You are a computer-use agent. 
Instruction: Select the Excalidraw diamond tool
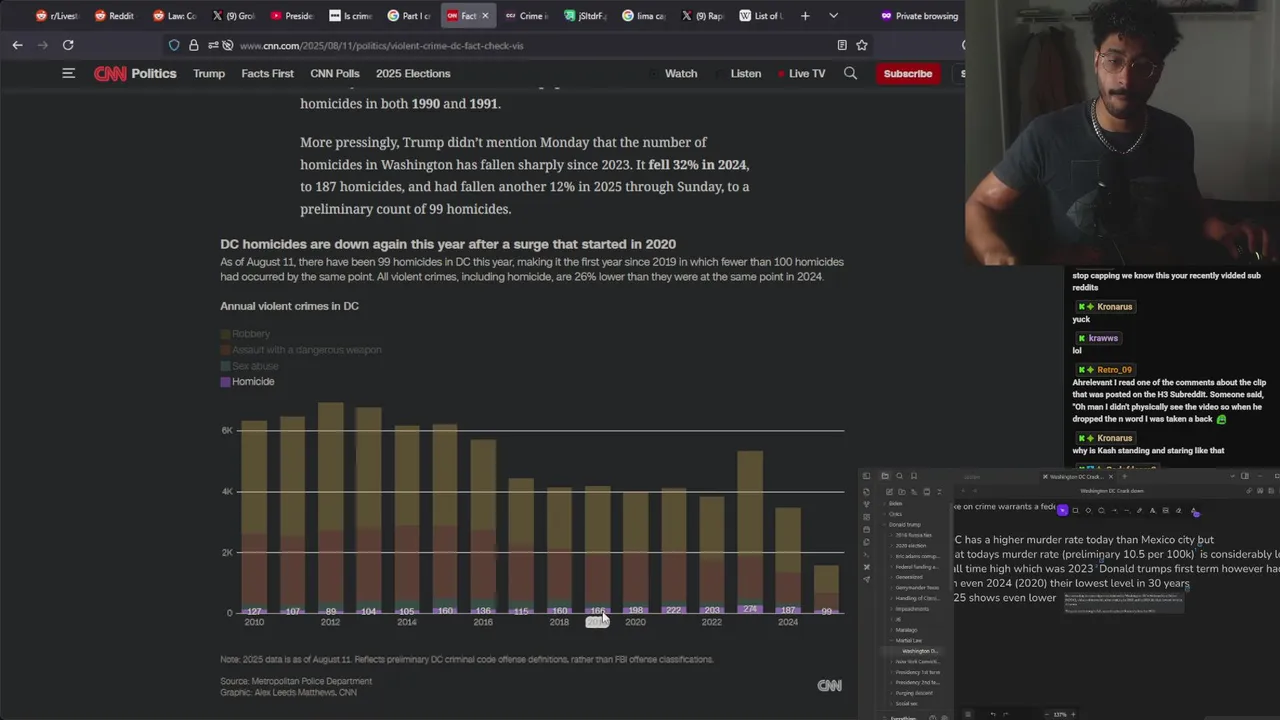click(x=1088, y=511)
